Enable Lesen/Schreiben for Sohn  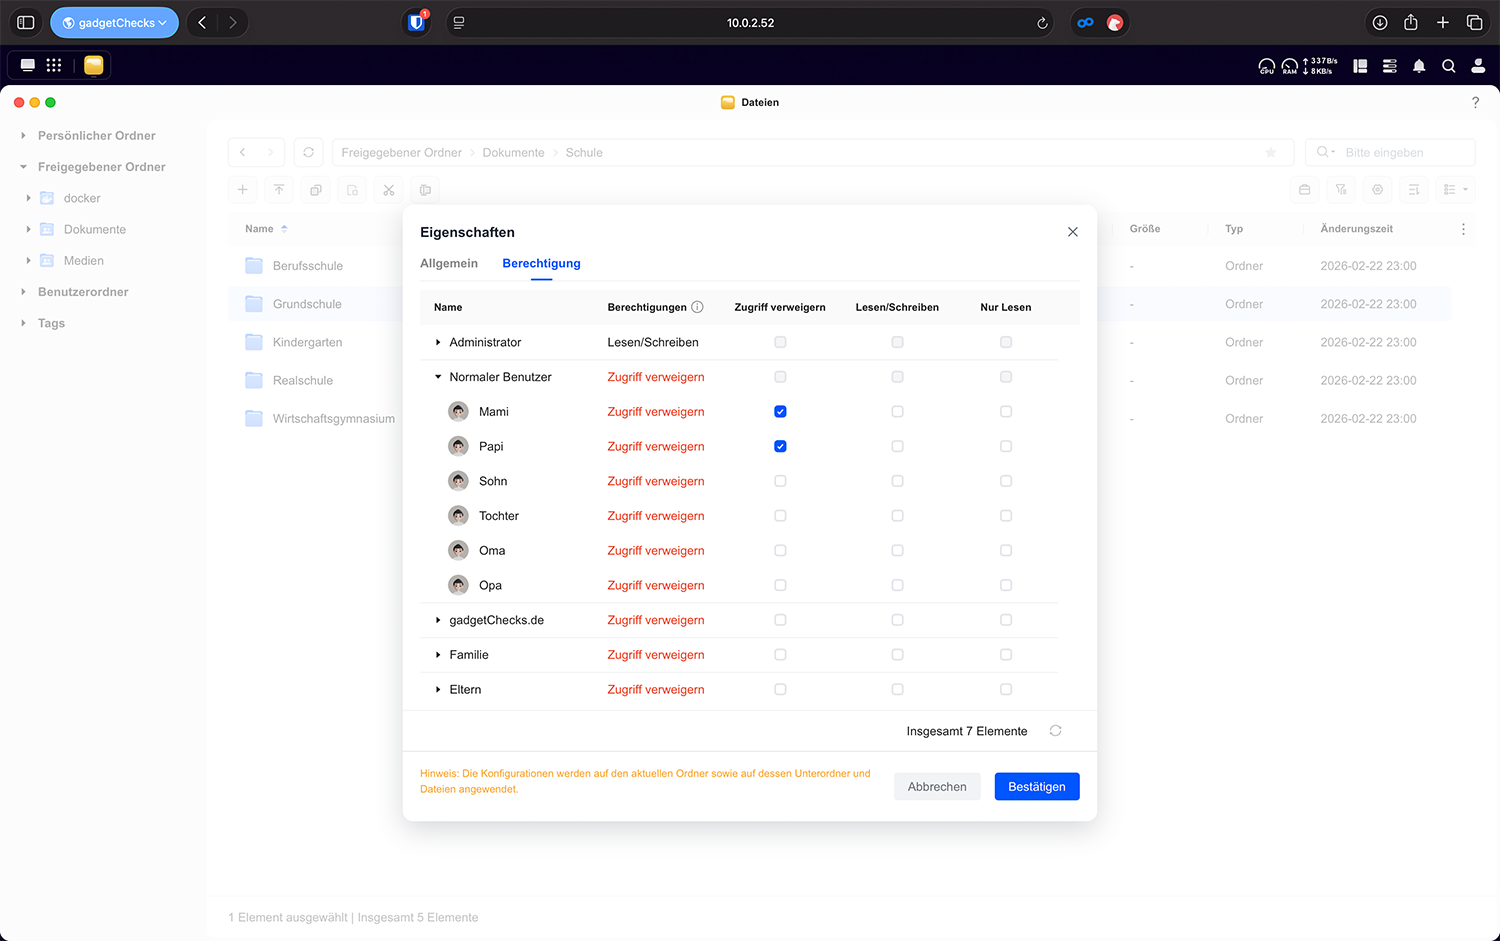pyautogui.click(x=897, y=481)
